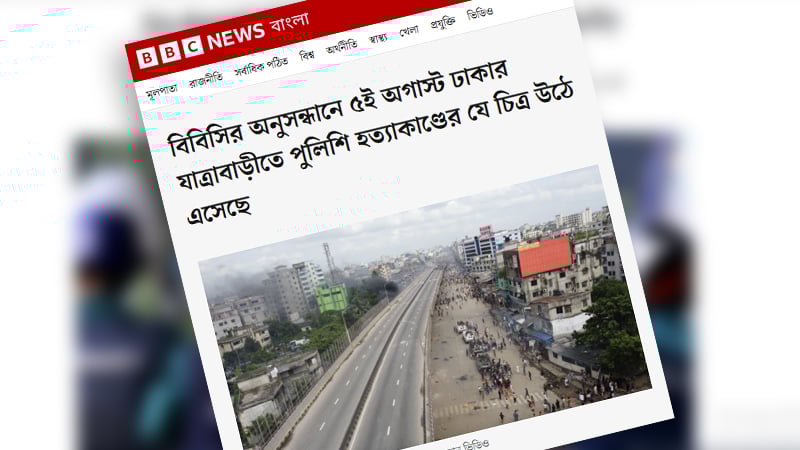This screenshot has height=450, width=800.
Task: Select the স্বাস্থ্য navigation item
Action: point(378,38)
